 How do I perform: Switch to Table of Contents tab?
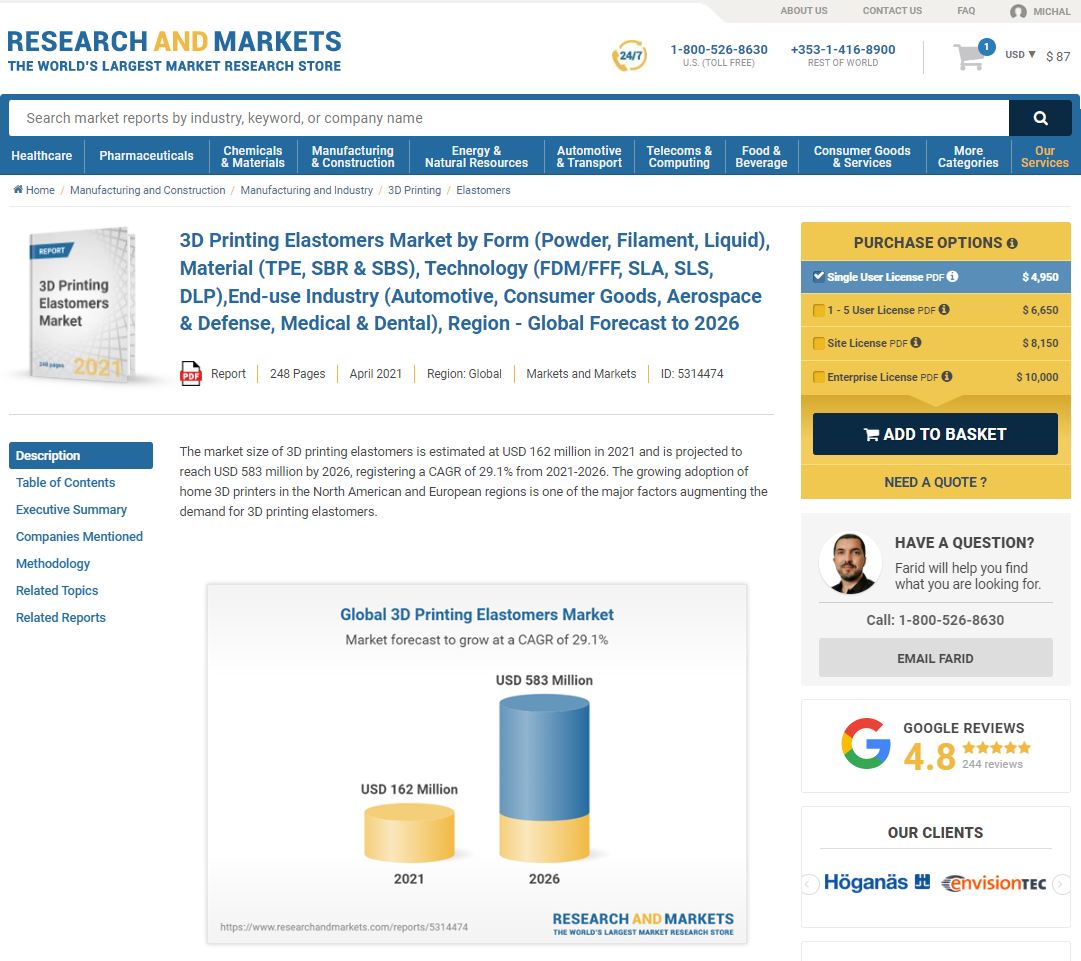66,483
